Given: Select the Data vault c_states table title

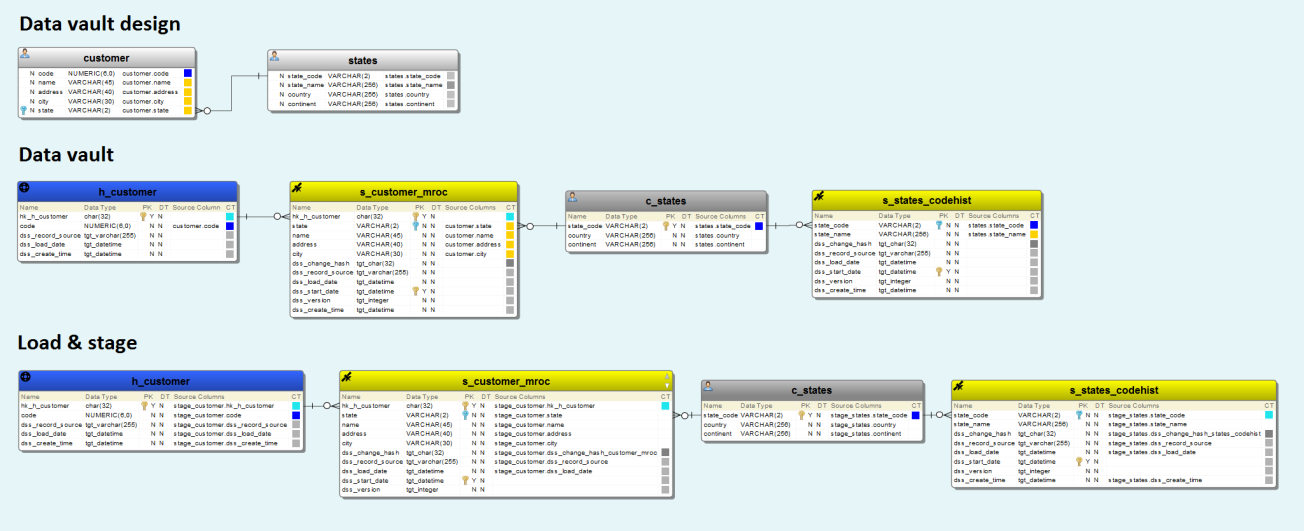Looking at the screenshot, I should [666, 201].
